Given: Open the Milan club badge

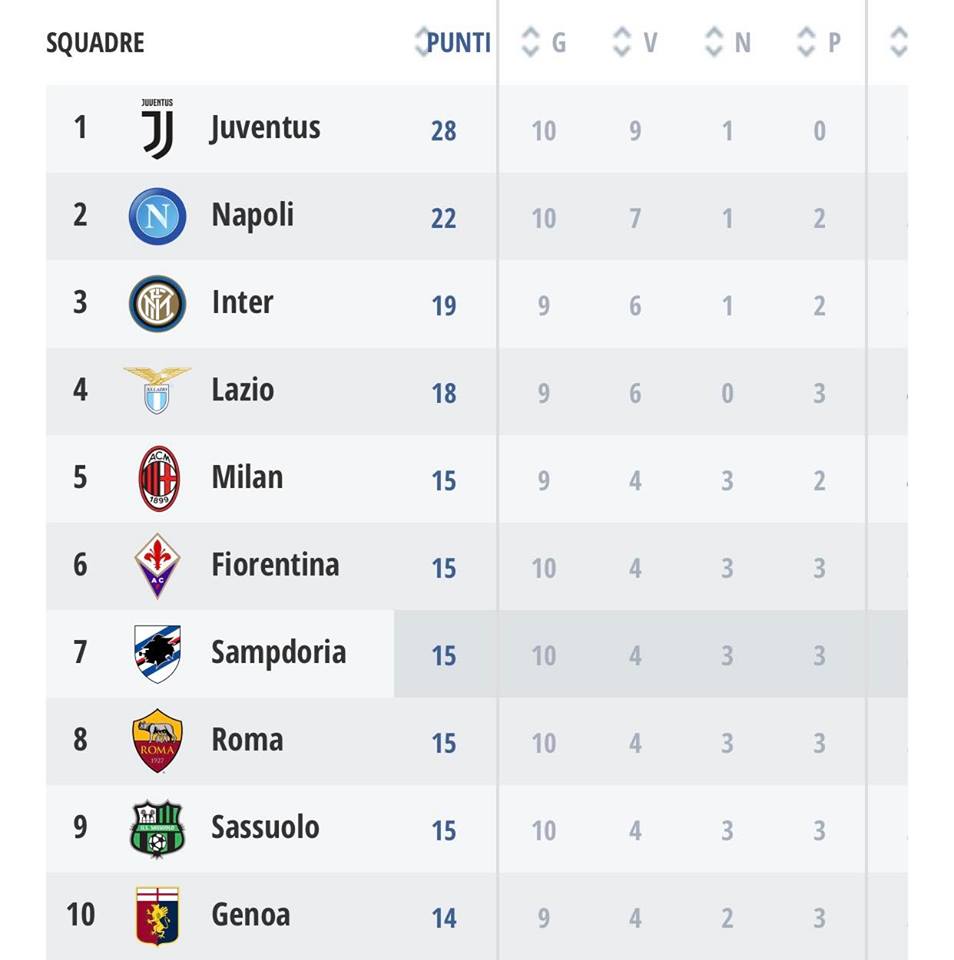Looking at the screenshot, I should [158, 478].
